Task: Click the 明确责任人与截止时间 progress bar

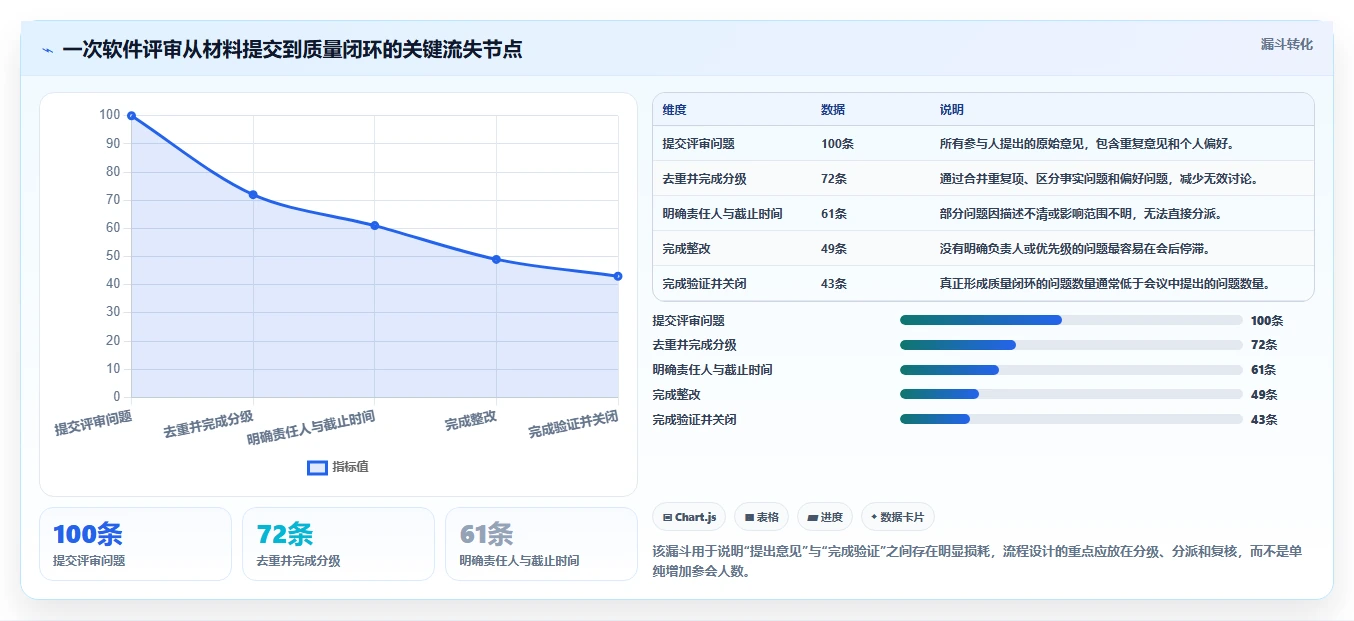Action: click(1071, 370)
